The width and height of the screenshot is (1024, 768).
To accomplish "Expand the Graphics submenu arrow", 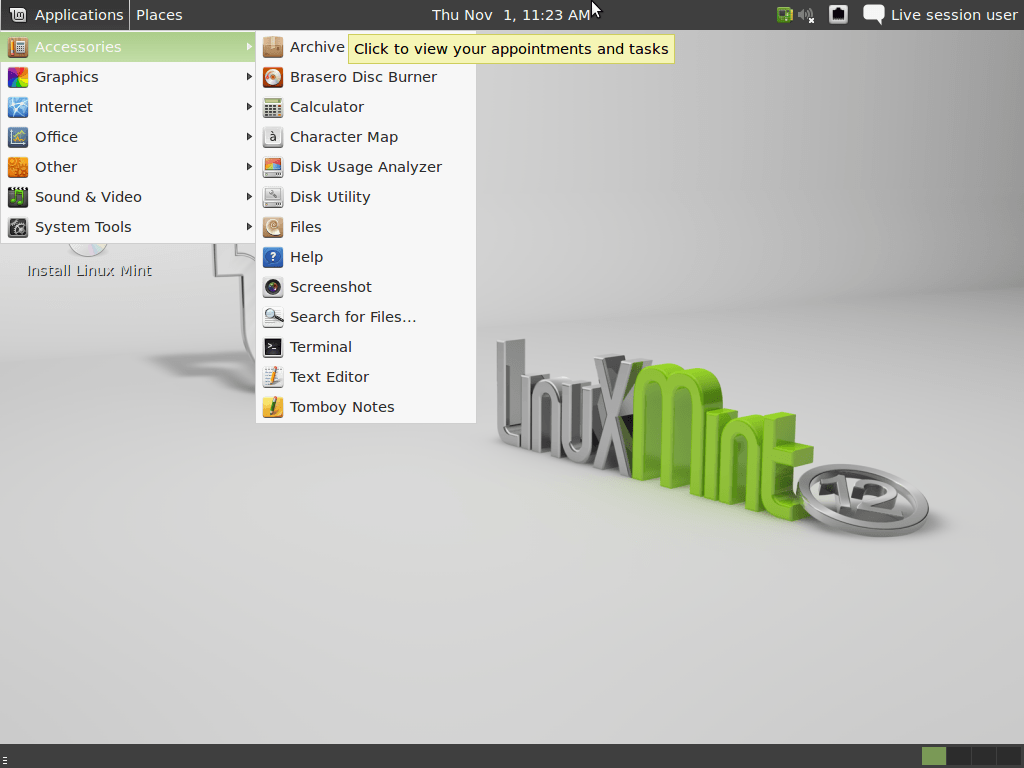I will point(249,77).
